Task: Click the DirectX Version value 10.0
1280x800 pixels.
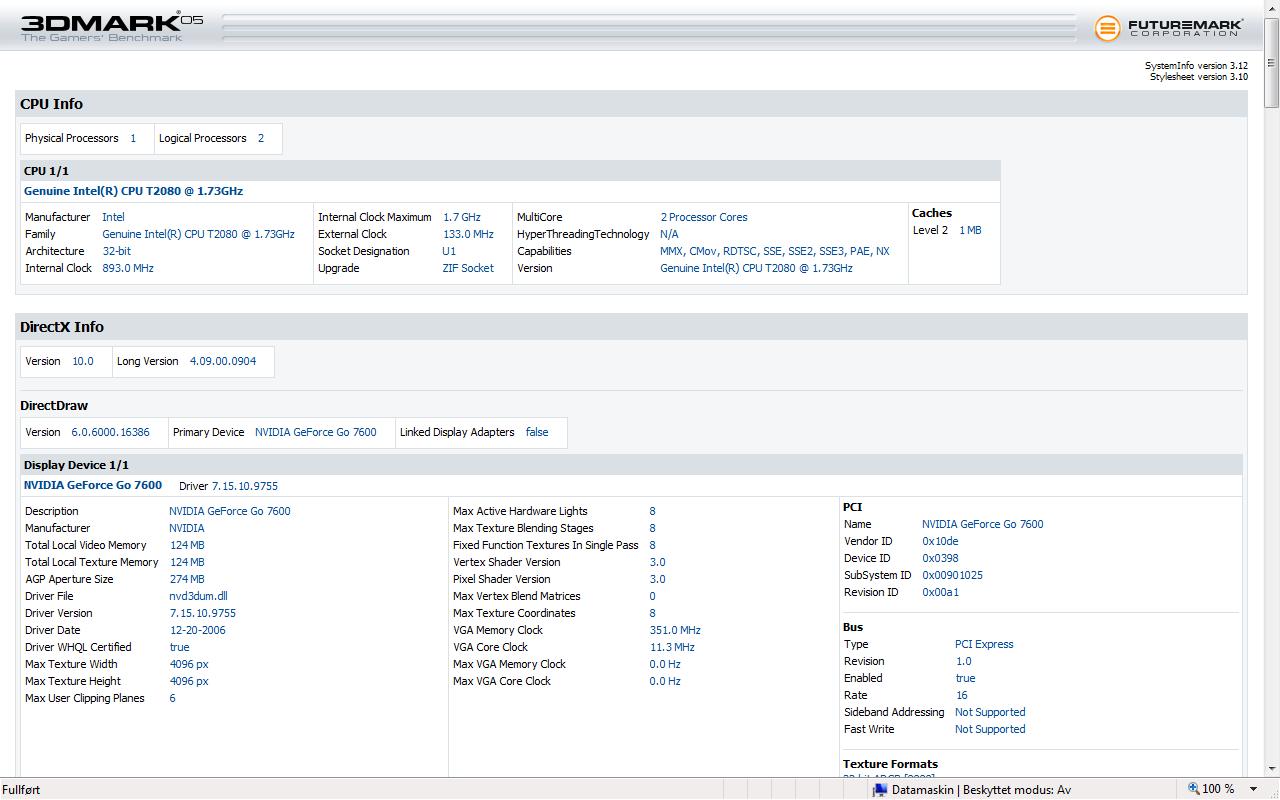Action: [x=83, y=361]
